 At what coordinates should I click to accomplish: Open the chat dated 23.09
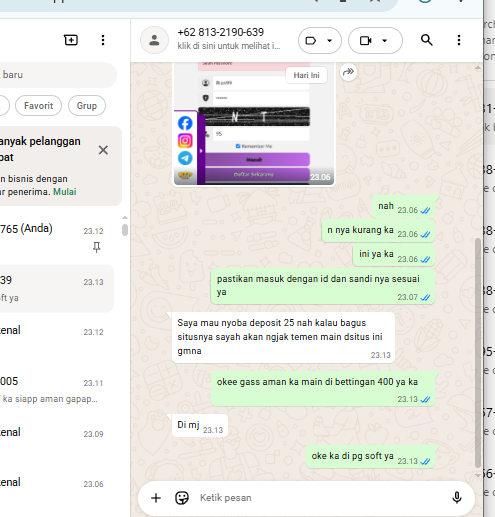(57, 440)
